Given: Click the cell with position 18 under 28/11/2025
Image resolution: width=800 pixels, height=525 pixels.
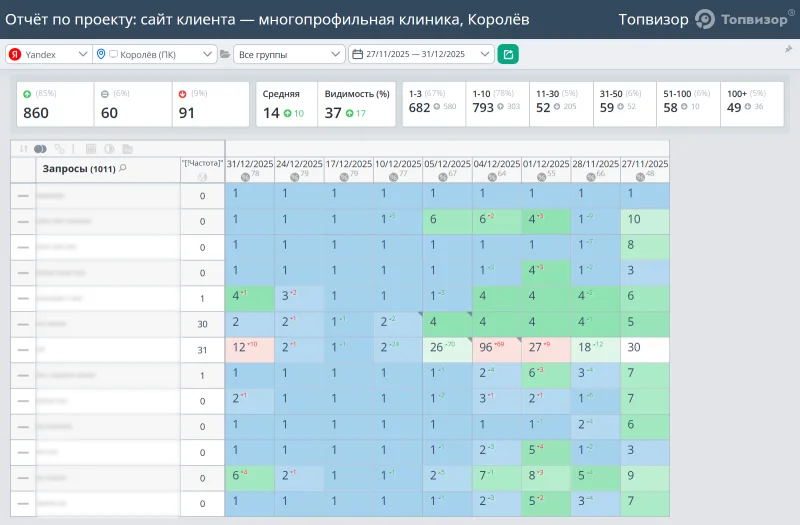Looking at the screenshot, I should click(x=595, y=349).
